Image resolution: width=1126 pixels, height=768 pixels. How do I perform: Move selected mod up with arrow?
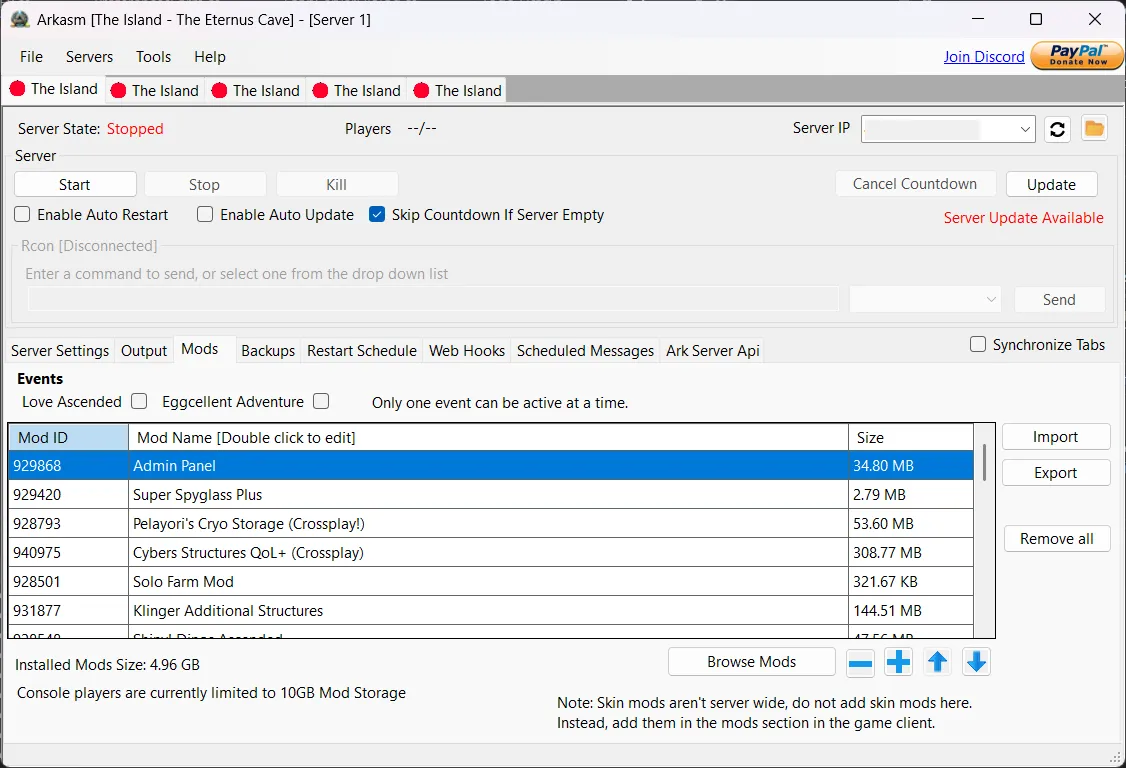(937, 662)
